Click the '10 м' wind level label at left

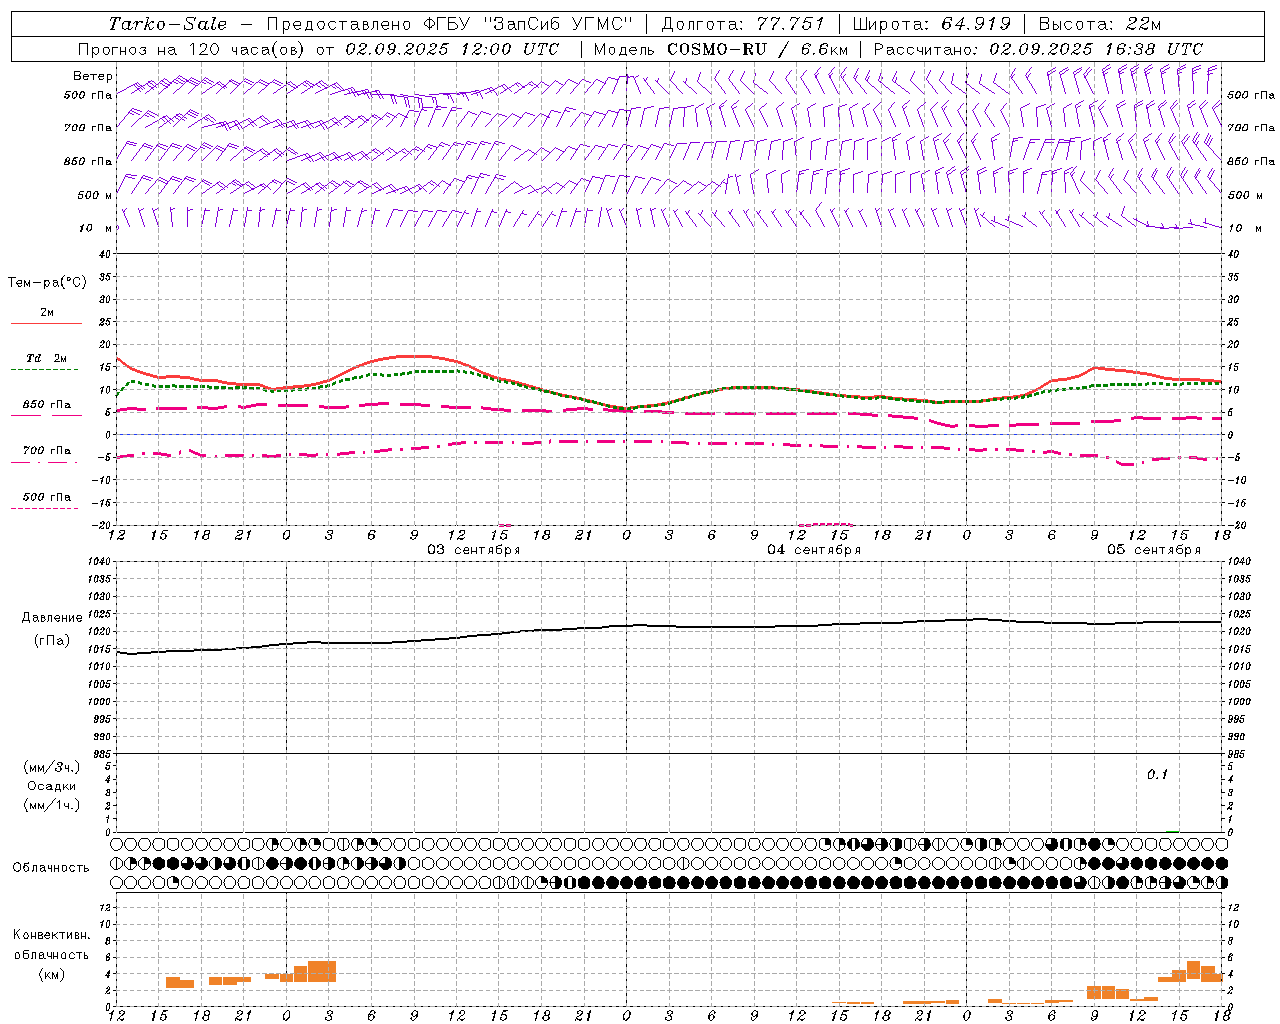[95, 228]
